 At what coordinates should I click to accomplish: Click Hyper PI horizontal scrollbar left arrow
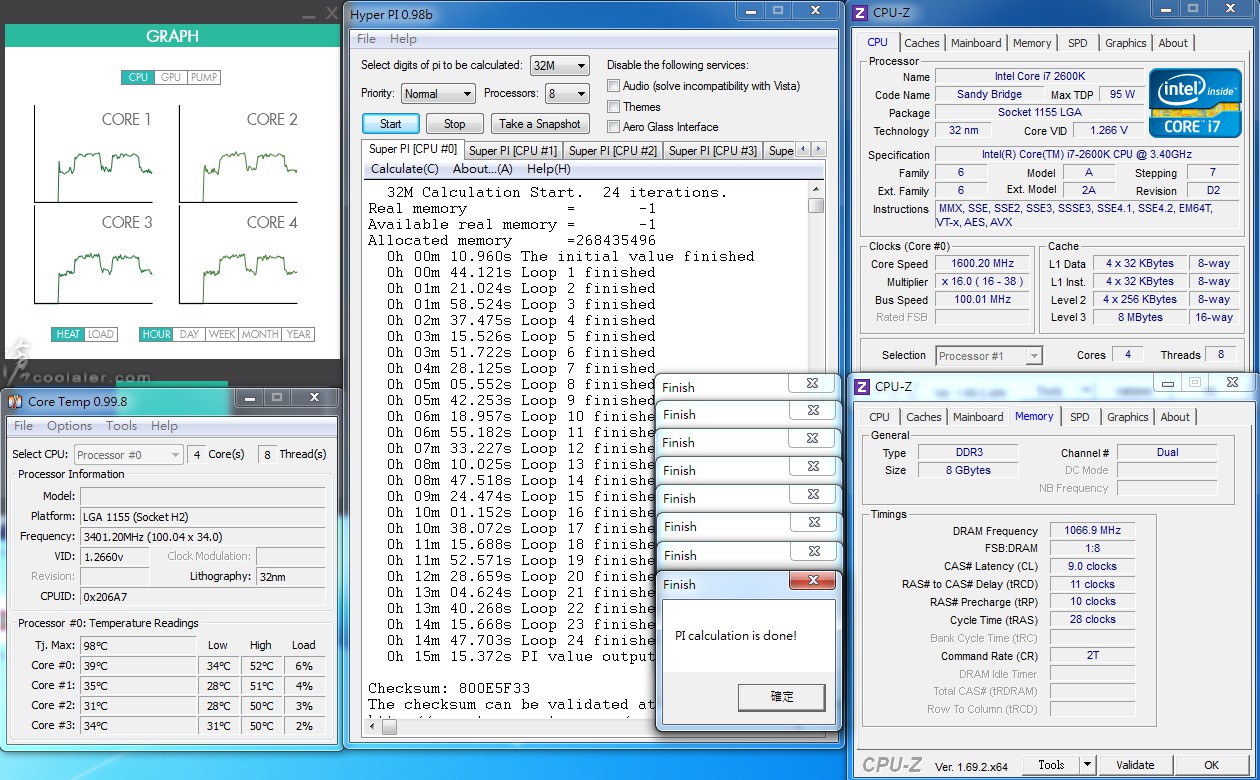pyautogui.click(x=374, y=727)
